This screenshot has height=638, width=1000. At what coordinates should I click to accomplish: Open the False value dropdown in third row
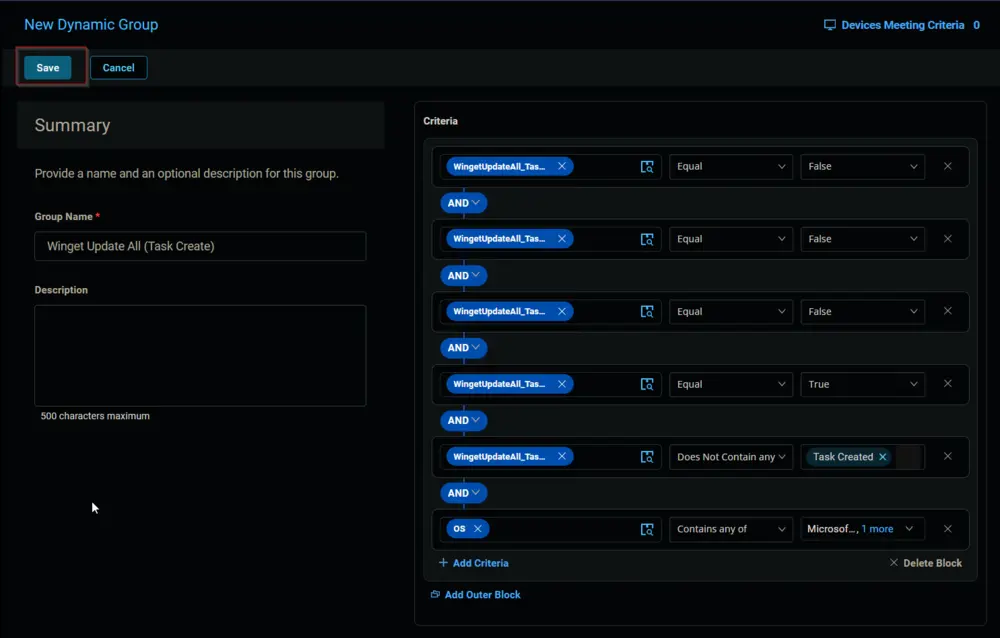click(862, 311)
